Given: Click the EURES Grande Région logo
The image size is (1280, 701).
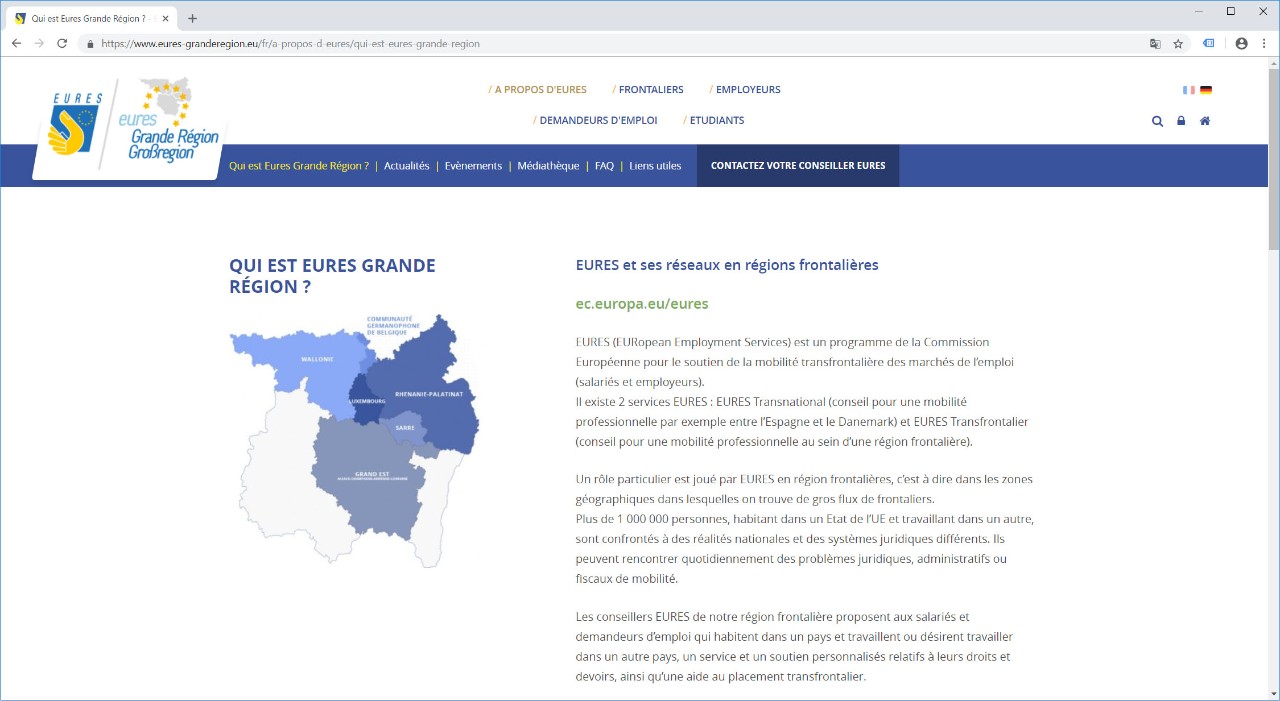Looking at the screenshot, I should point(131,128).
